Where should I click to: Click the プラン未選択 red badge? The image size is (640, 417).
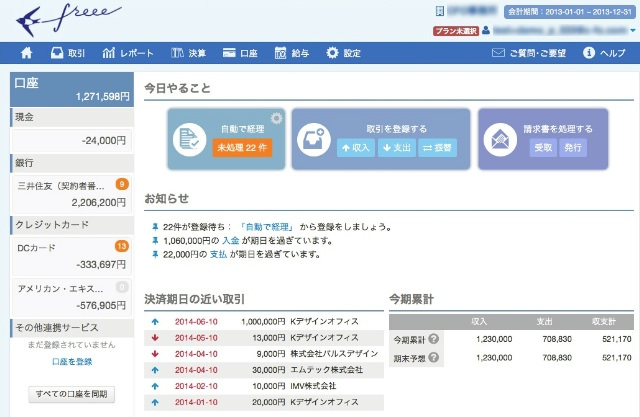pos(456,31)
